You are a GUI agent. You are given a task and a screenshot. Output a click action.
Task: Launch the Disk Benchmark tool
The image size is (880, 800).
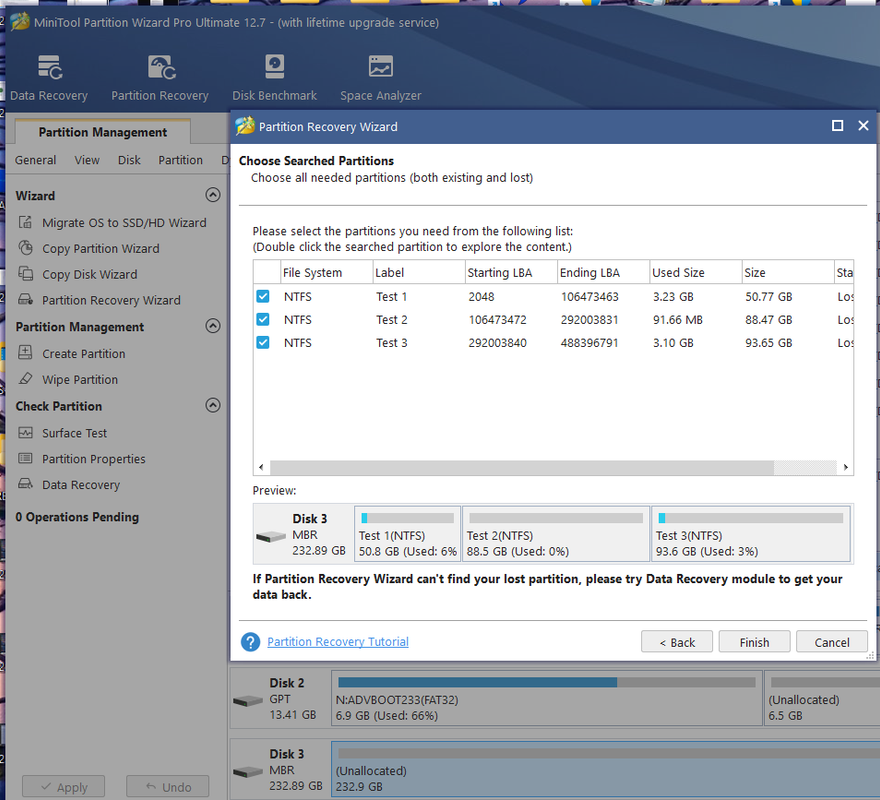tap(274, 78)
